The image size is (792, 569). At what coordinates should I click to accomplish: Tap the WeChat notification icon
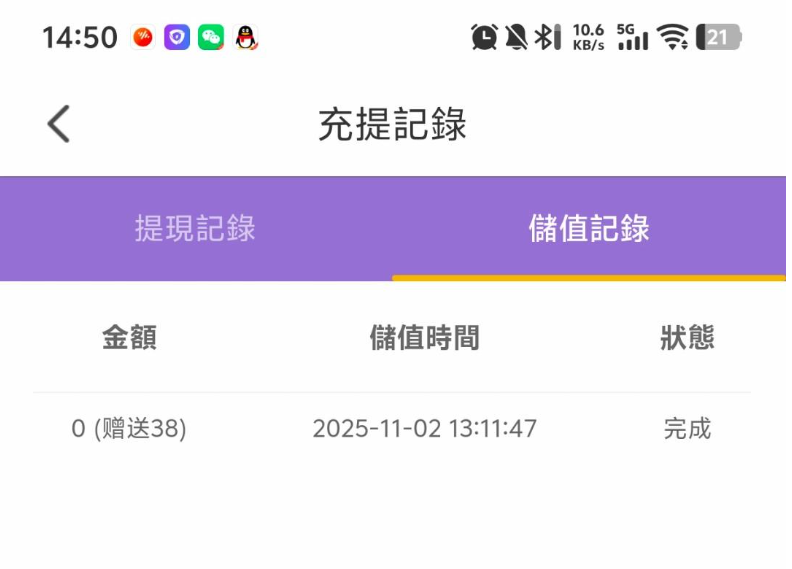pyautogui.click(x=210, y=38)
